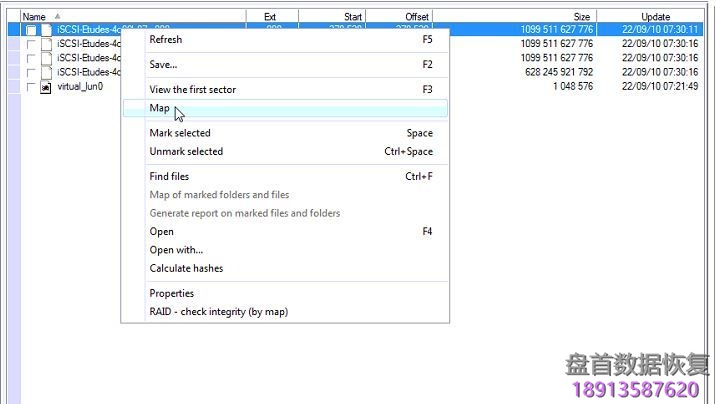Mark the checkbox of the fourth iSCSI-Etudes row
This screenshot has width=716, height=404.
coord(32,73)
